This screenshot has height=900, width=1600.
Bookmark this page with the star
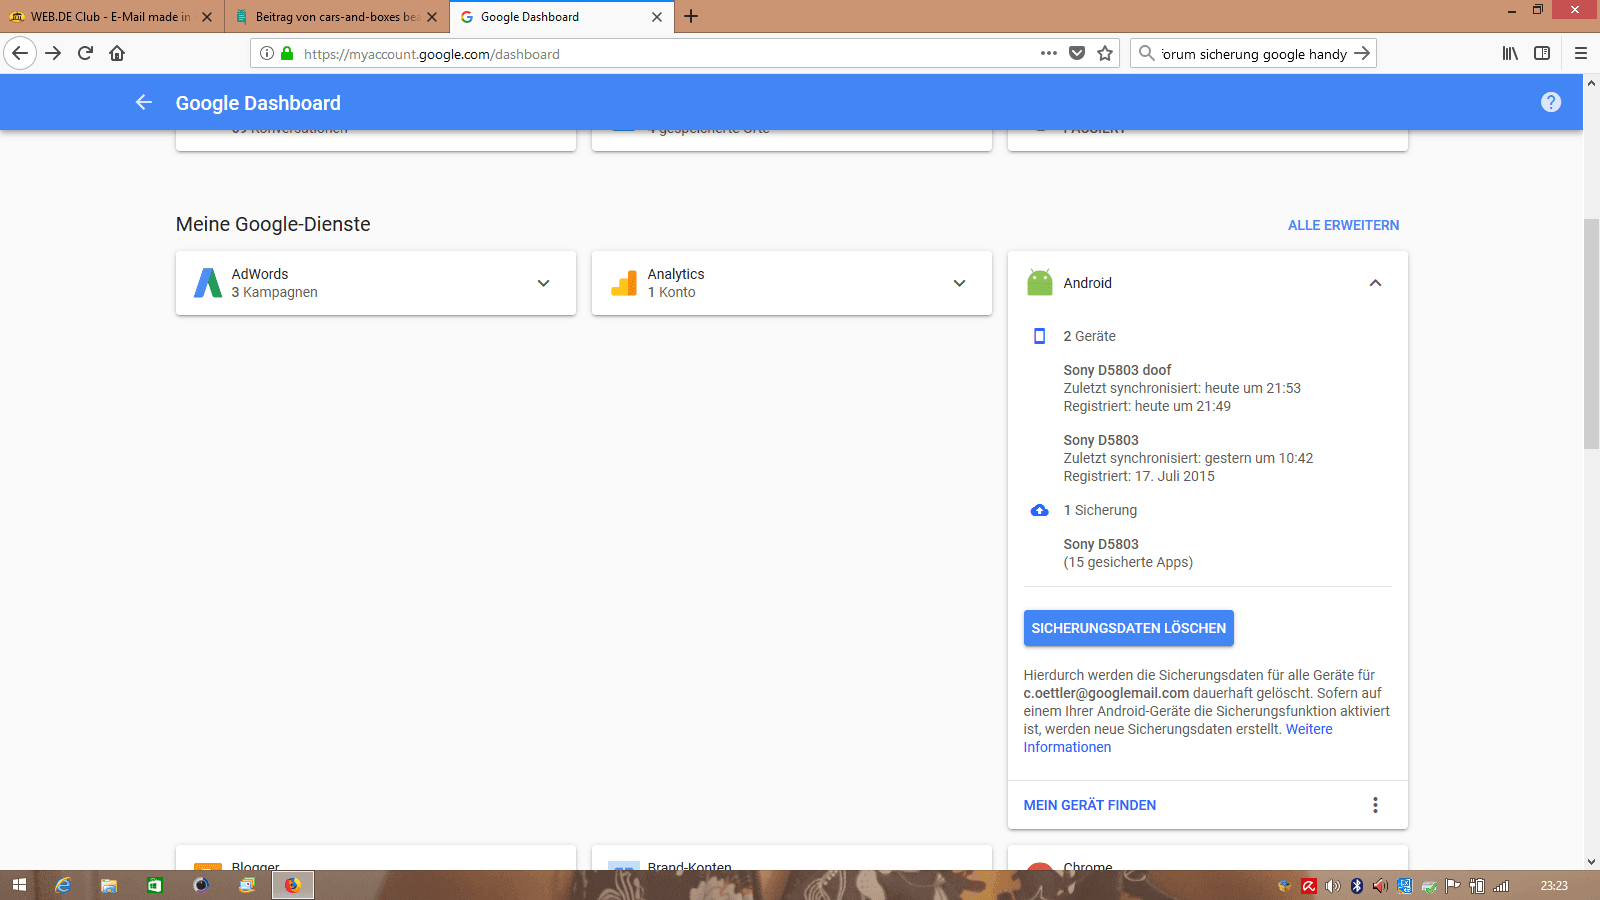1105,53
